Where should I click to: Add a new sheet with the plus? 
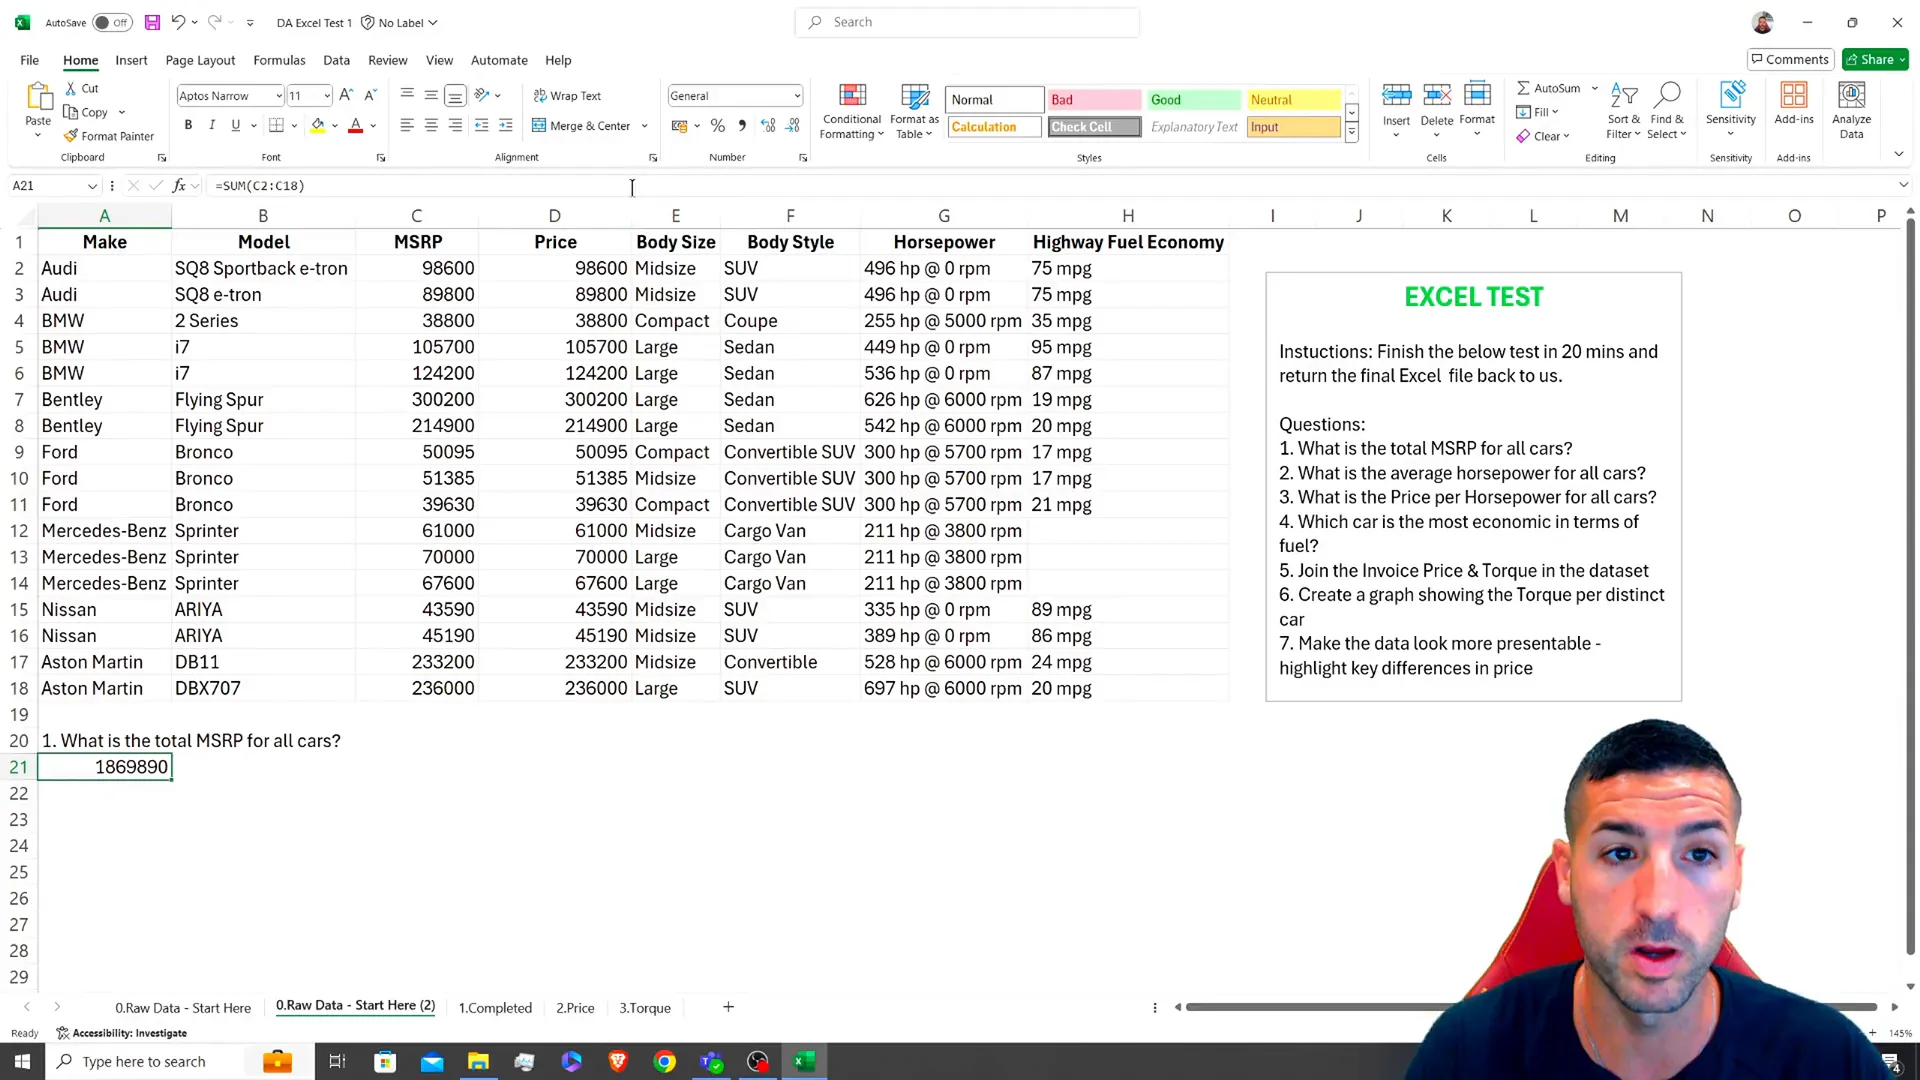point(728,1007)
